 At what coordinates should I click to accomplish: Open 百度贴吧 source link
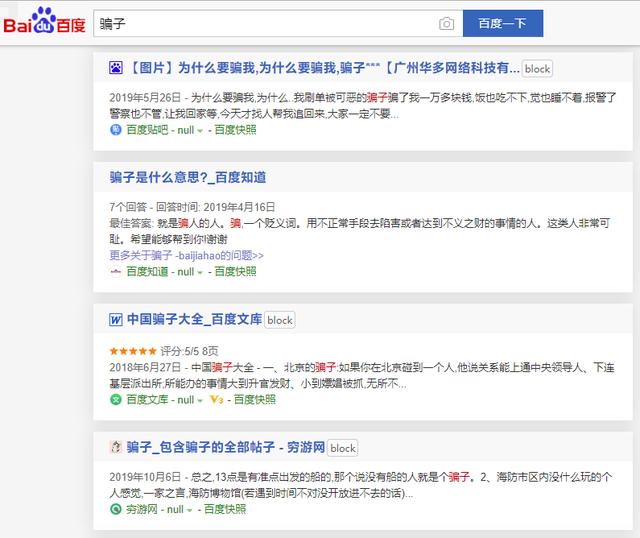pyautogui.click(x=147, y=130)
